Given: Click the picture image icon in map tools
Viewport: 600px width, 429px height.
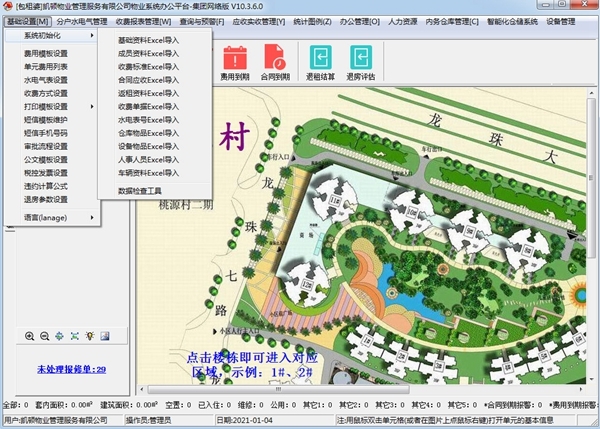Looking at the screenshot, I should coord(105,336).
